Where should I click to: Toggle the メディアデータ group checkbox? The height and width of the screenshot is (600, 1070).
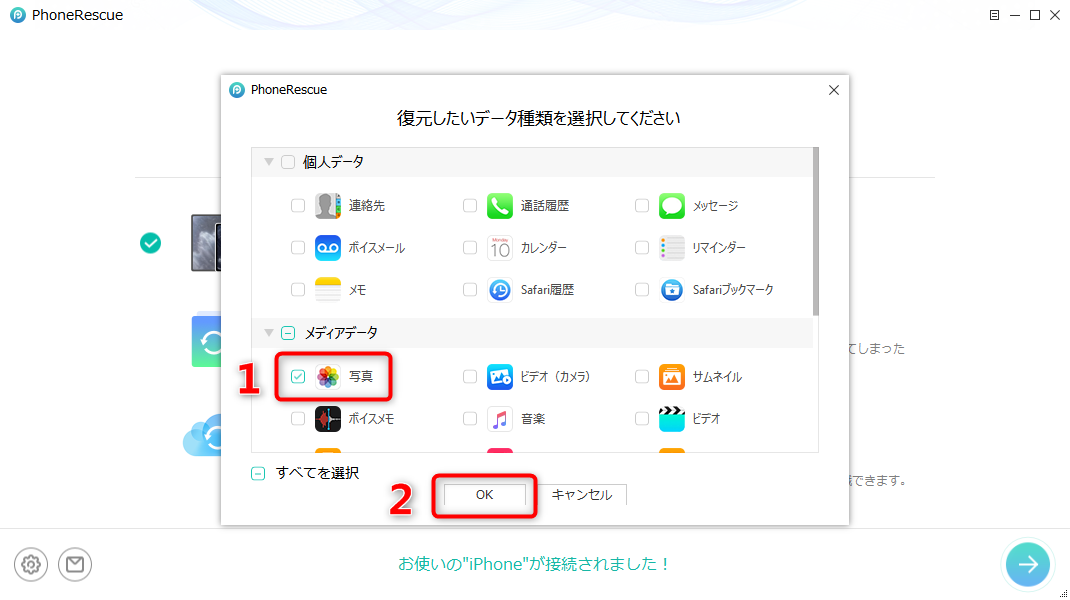tap(288, 333)
